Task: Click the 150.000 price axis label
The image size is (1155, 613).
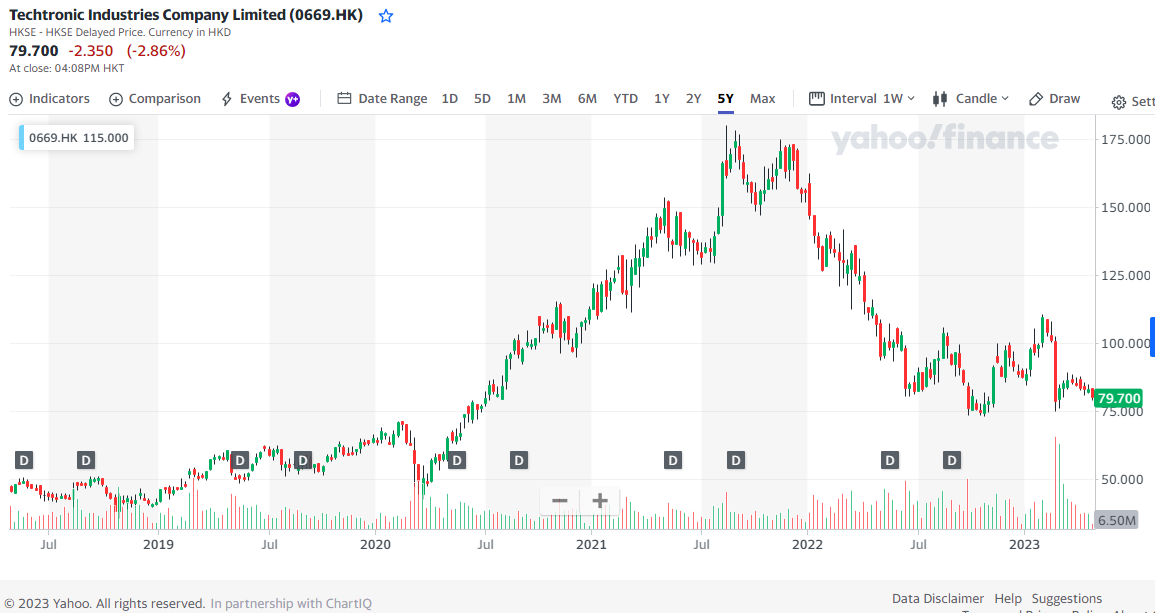Action: click(1124, 207)
